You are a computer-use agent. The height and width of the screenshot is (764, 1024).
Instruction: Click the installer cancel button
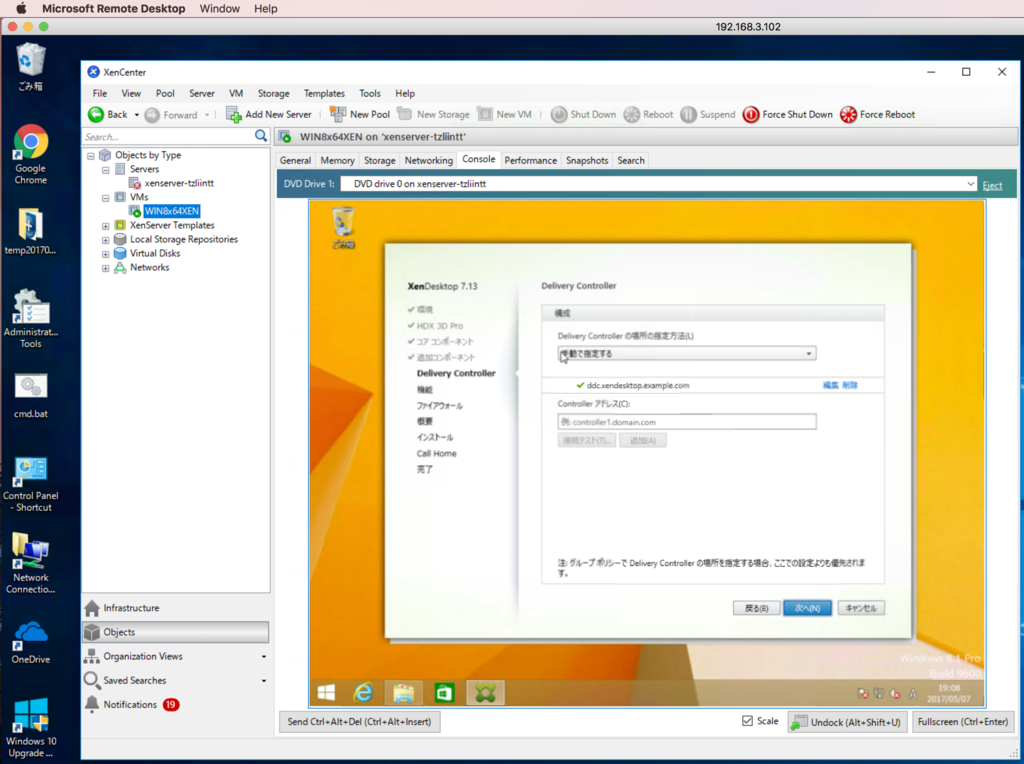pyautogui.click(x=861, y=608)
